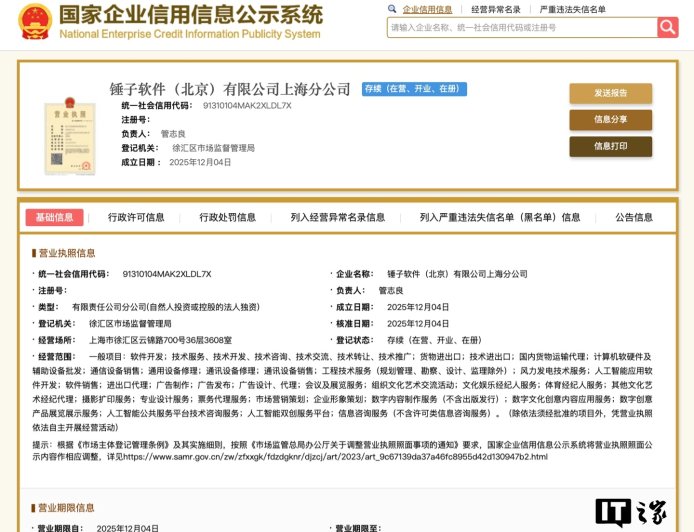The height and width of the screenshot is (532, 694).
Task: Click the license section 登记机关 value
Action: pos(130,324)
